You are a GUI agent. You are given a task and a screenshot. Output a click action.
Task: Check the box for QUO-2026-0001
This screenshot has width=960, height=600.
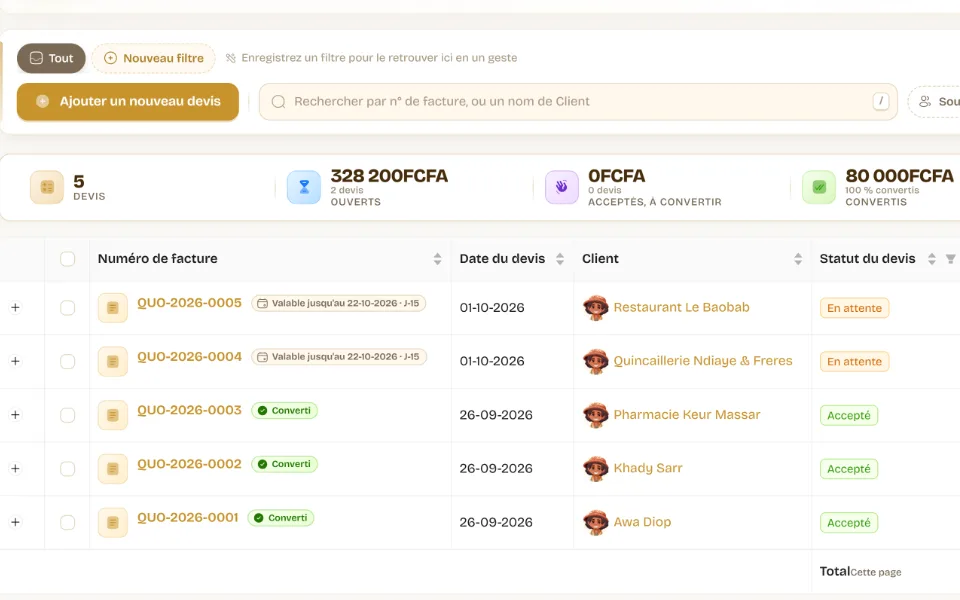click(x=67, y=522)
